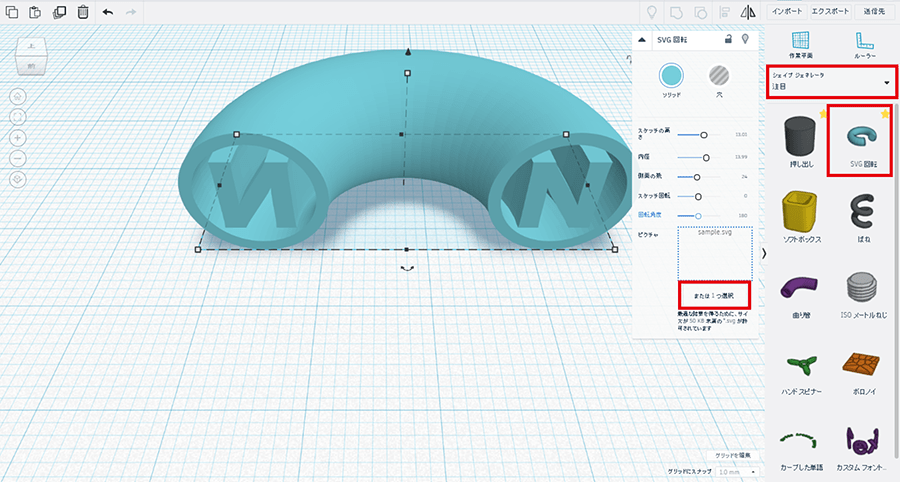900x482 pixels.
Task: Open the シェイプ ジェネレータ category dropdown
Action: point(831,82)
